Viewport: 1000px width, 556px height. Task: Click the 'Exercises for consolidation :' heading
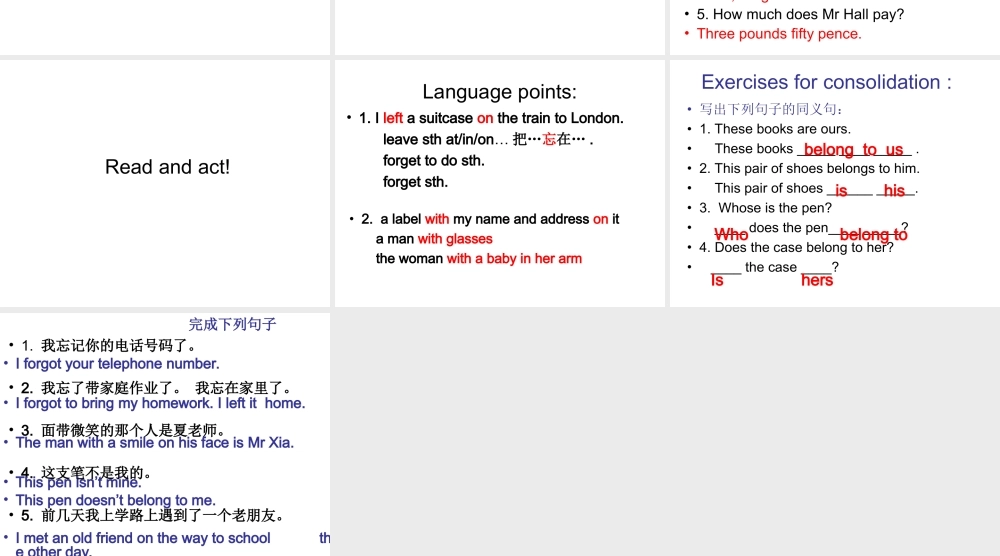[826, 82]
